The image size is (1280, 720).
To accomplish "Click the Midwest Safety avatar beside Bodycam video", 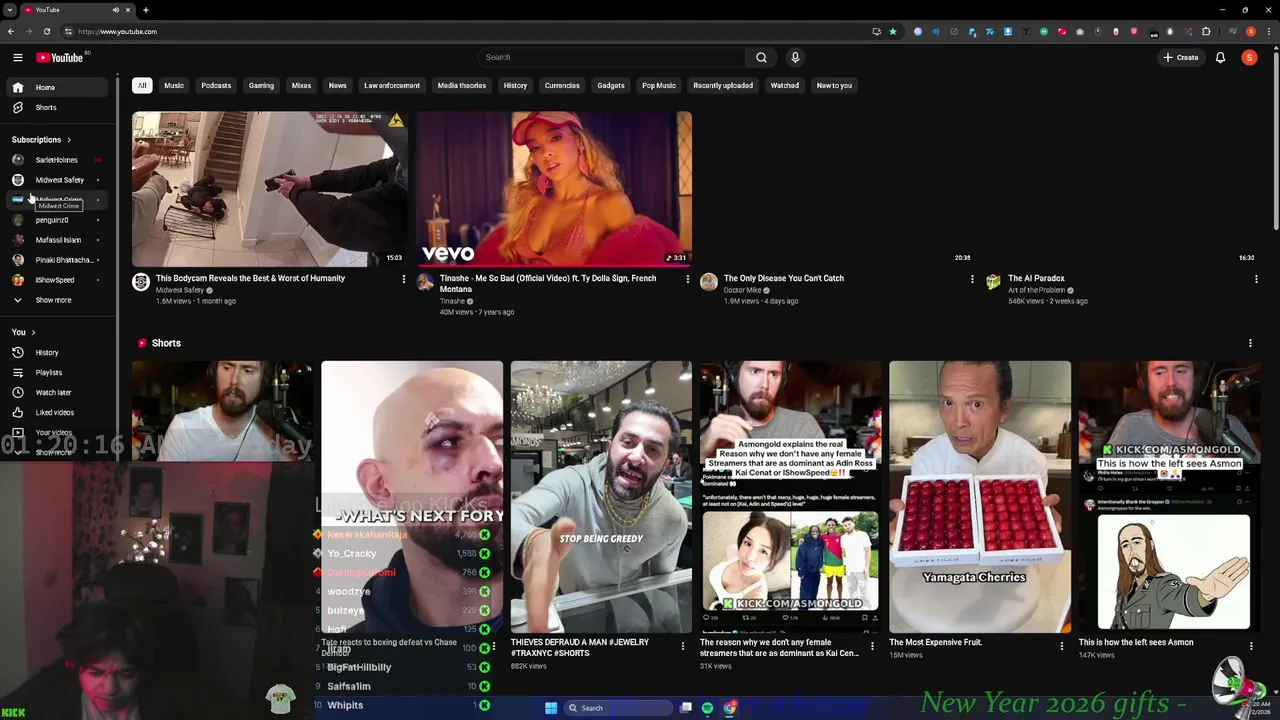I will tap(141, 283).
